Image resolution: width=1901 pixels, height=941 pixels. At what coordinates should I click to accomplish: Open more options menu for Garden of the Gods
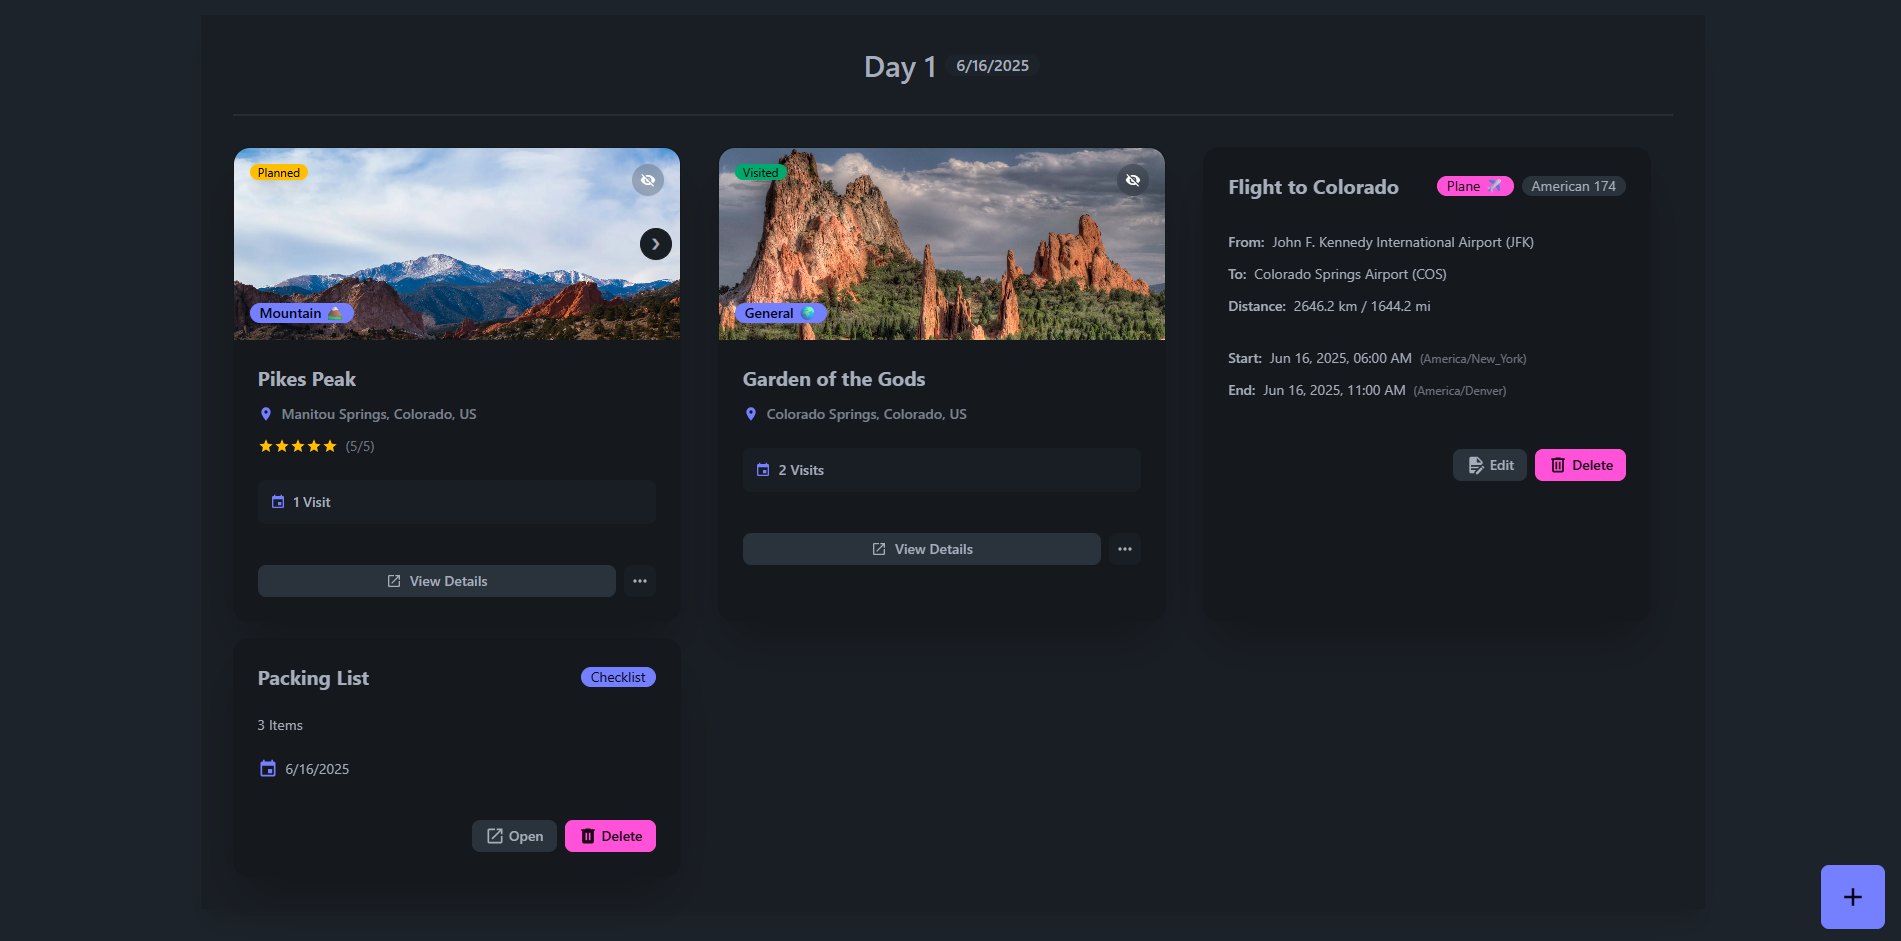(x=1124, y=549)
